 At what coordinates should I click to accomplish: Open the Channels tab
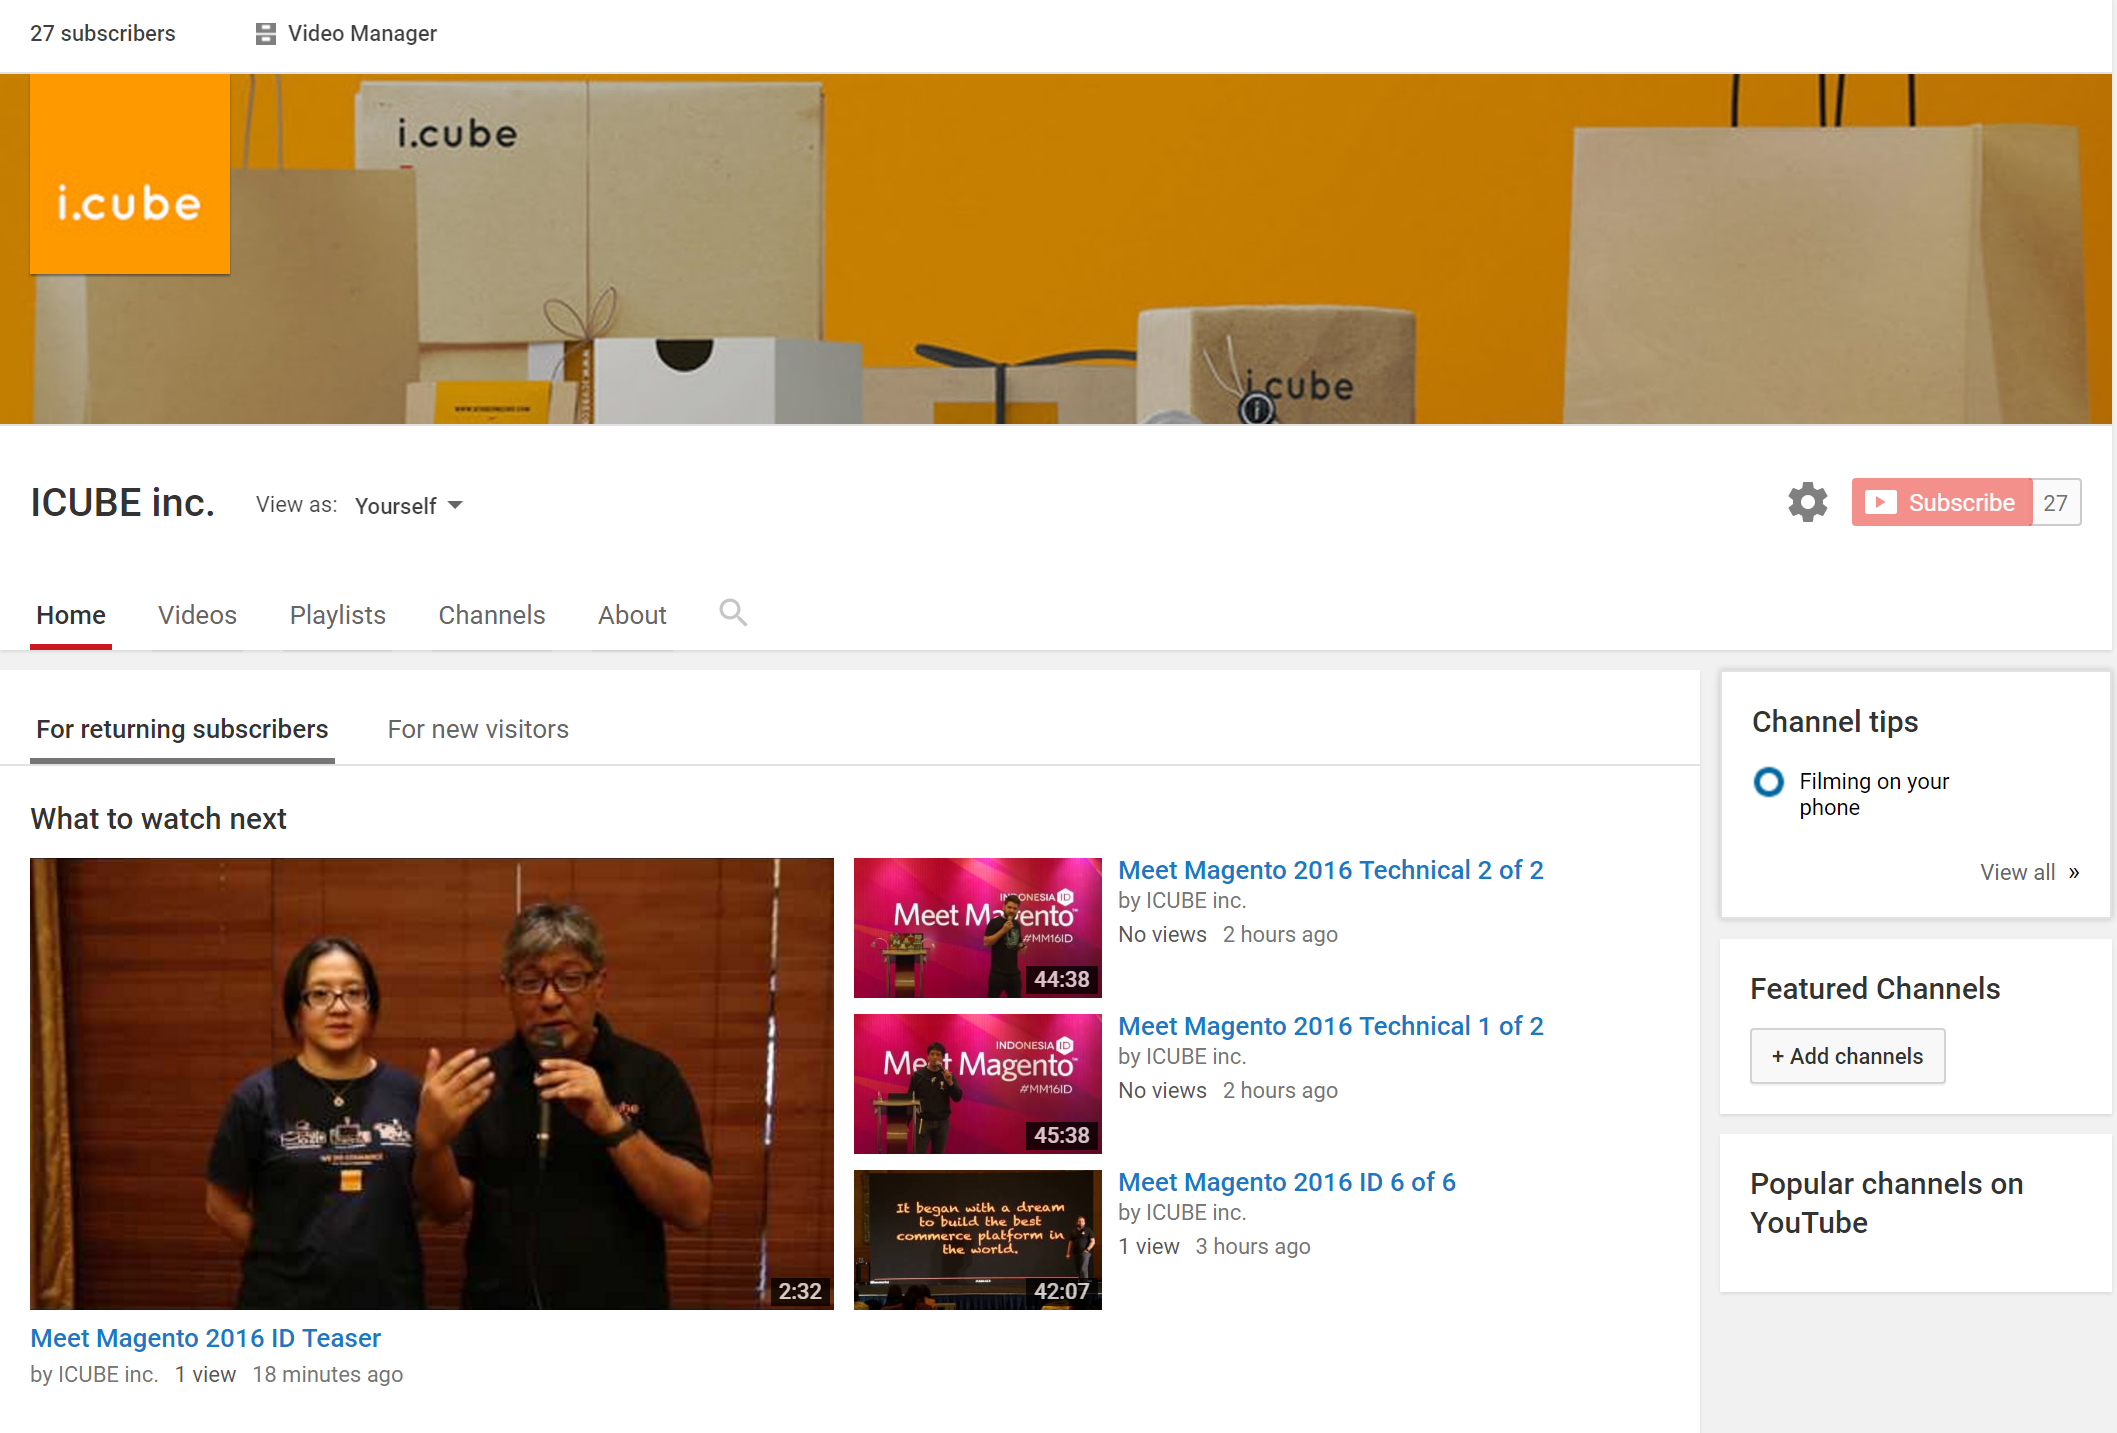(x=491, y=615)
